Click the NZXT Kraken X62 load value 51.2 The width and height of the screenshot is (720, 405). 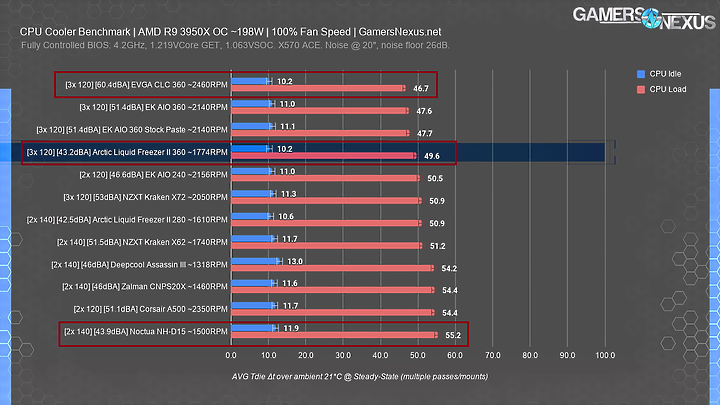pos(437,246)
